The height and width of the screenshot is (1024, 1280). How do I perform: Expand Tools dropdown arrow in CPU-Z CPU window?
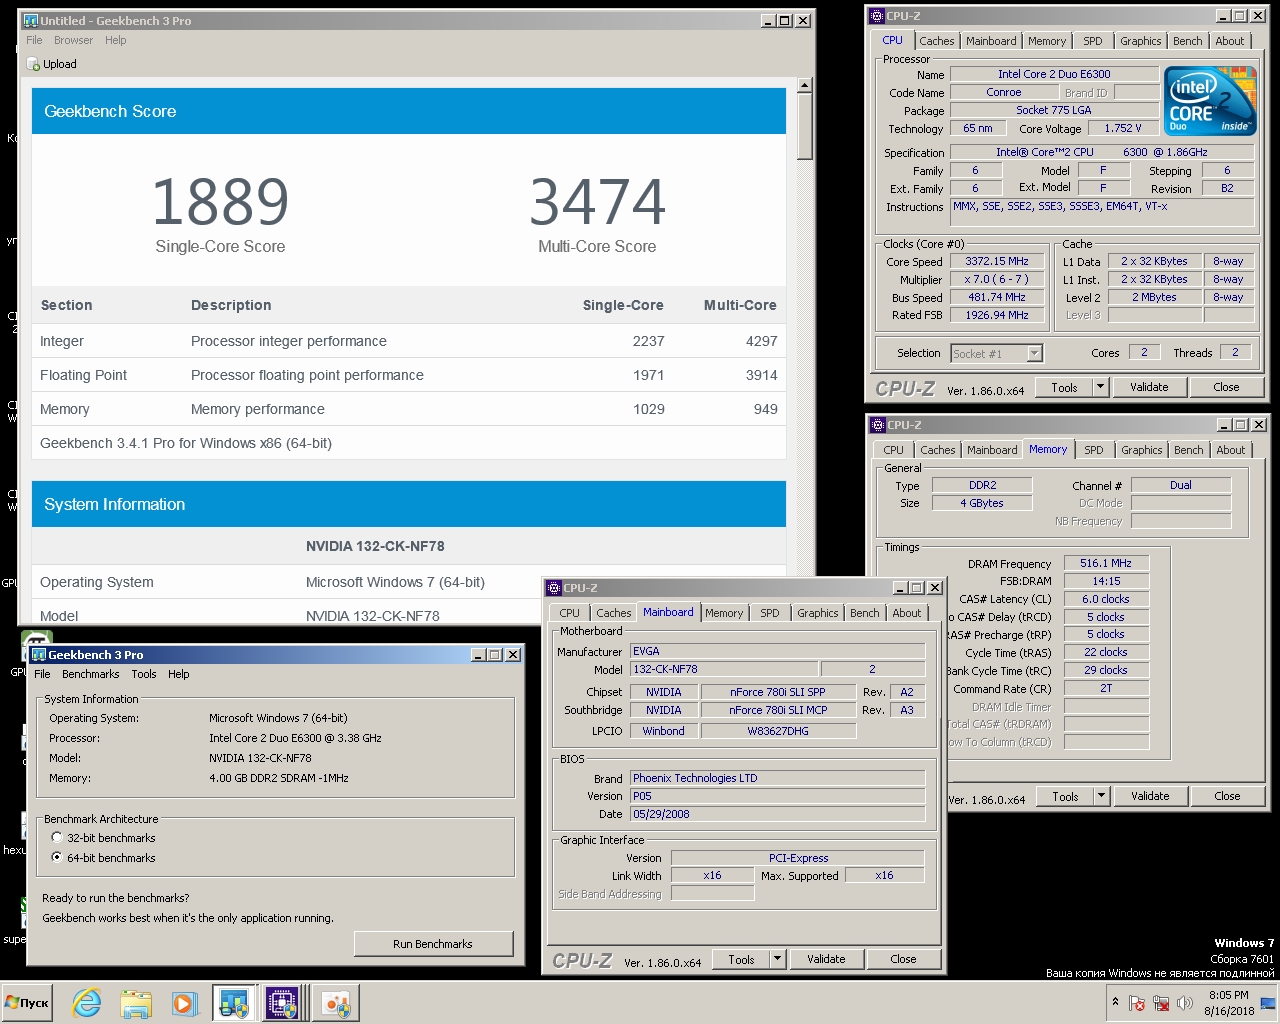click(1100, 387)
